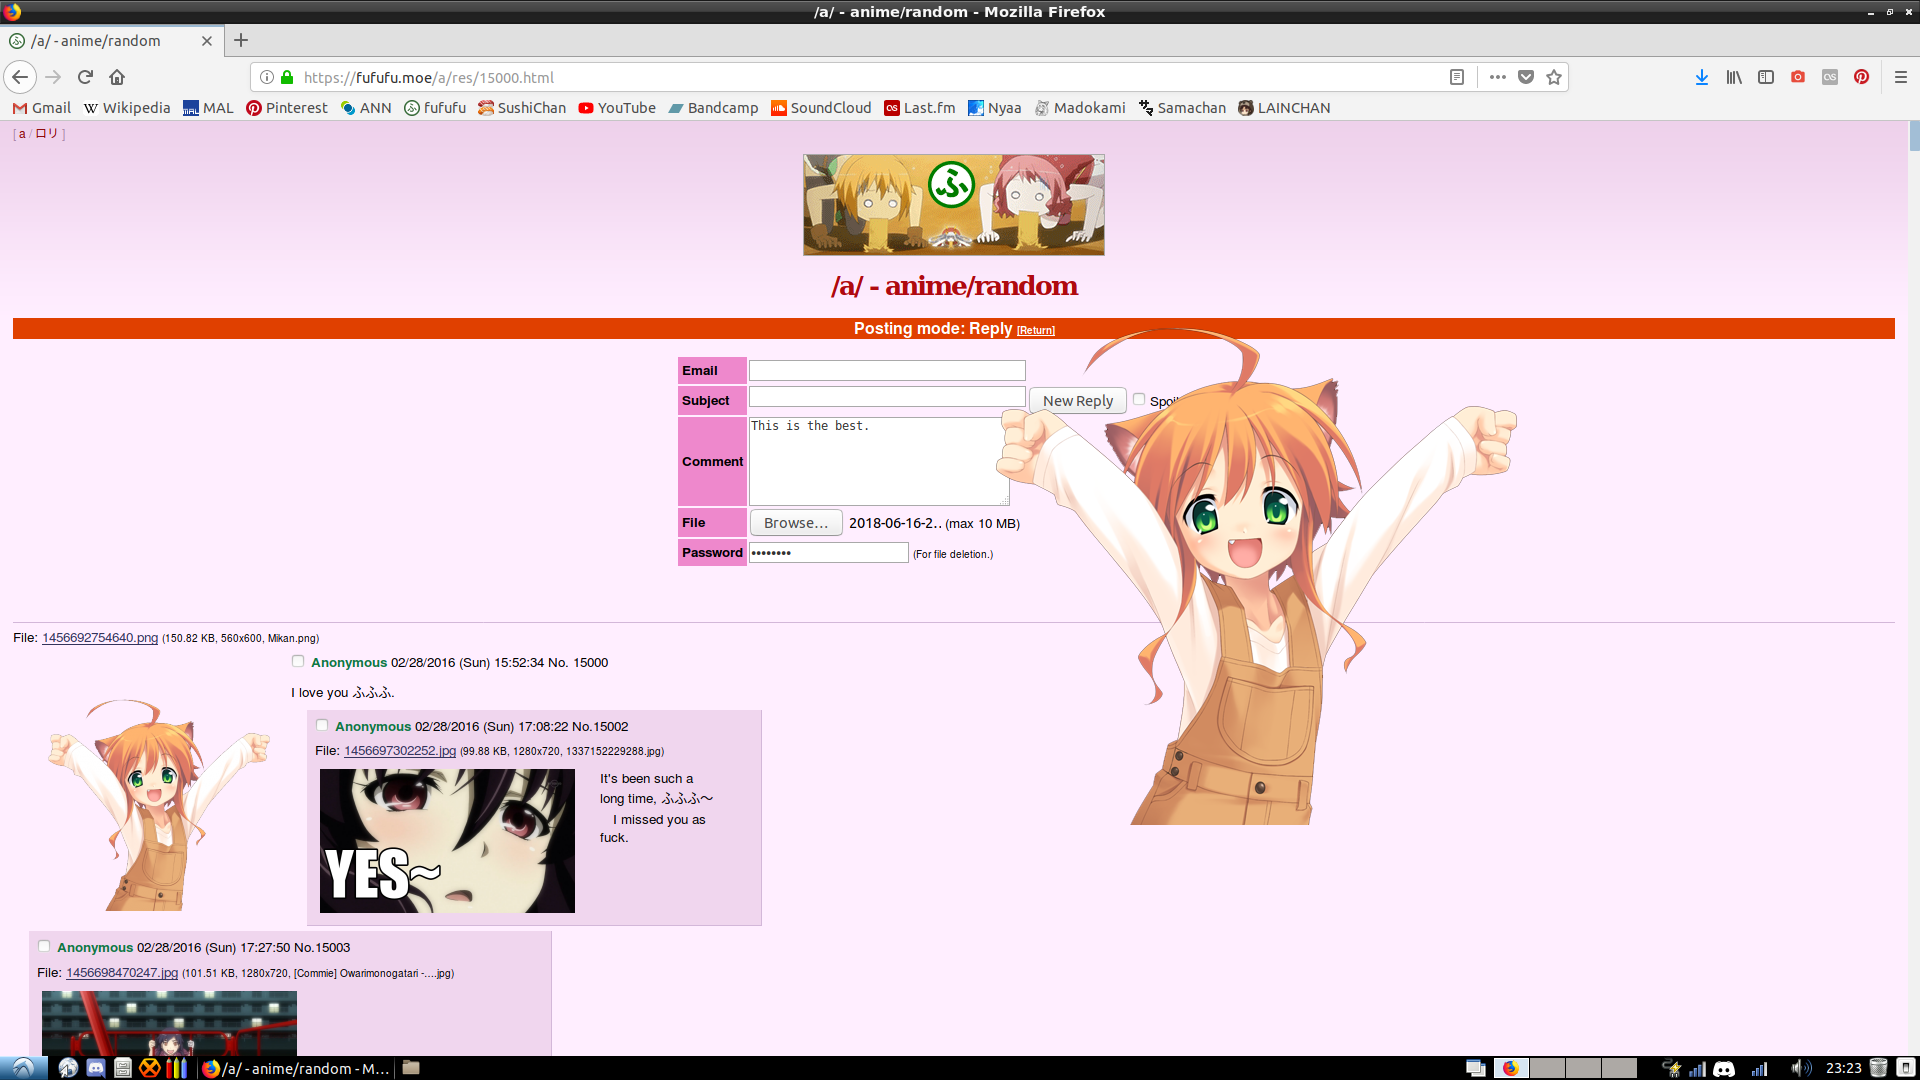The image size is (1920, 1080).
Task: Click the Pinterest save extension button
Action: [1862, 77]
